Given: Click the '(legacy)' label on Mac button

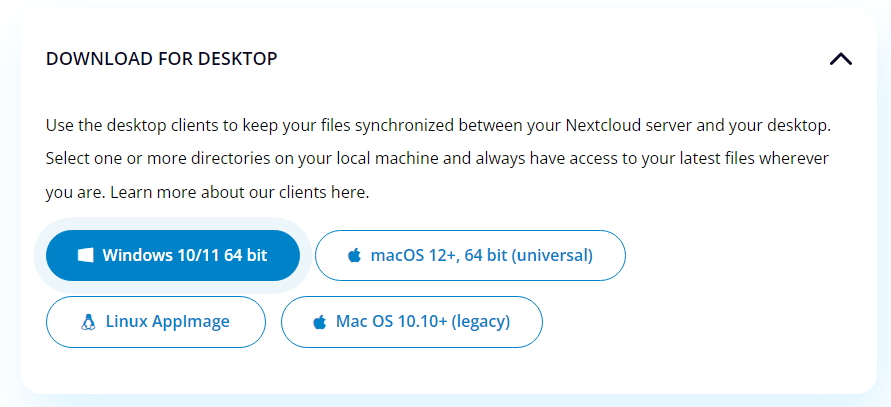Looking at the screenshot, I should (481, 322).
